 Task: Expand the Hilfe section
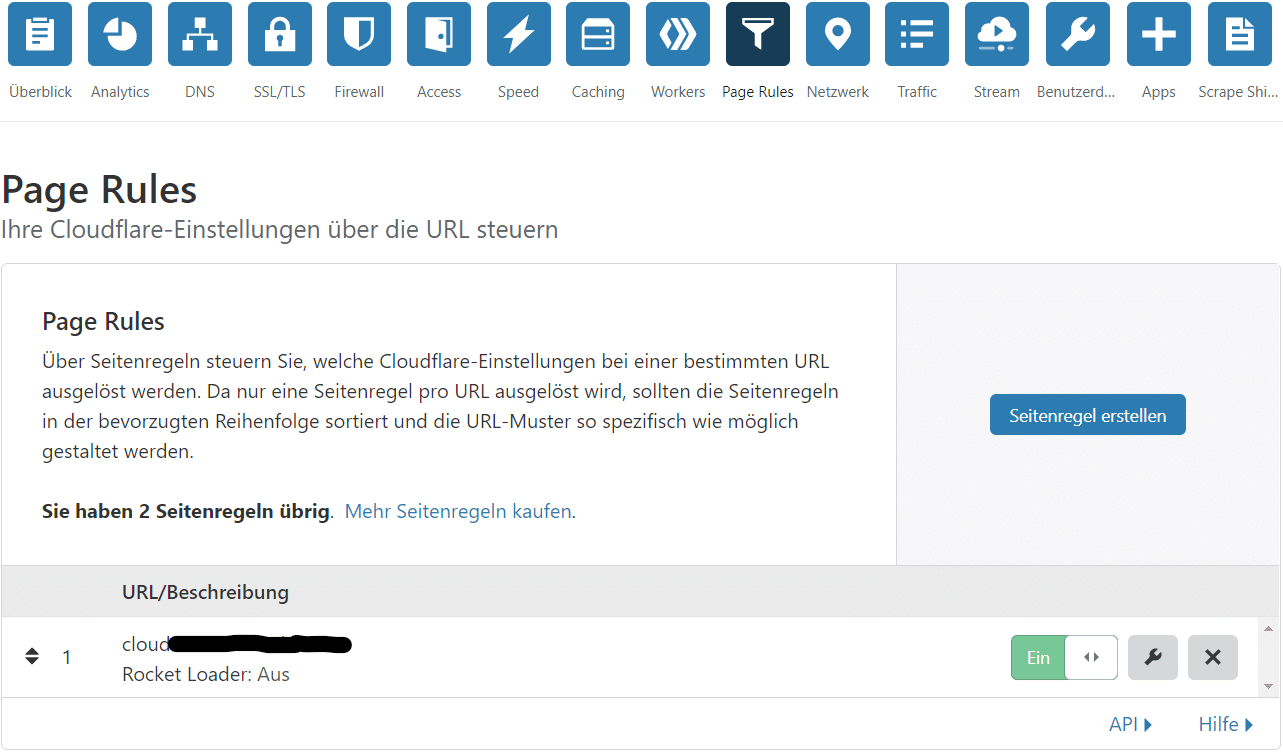1226,724
